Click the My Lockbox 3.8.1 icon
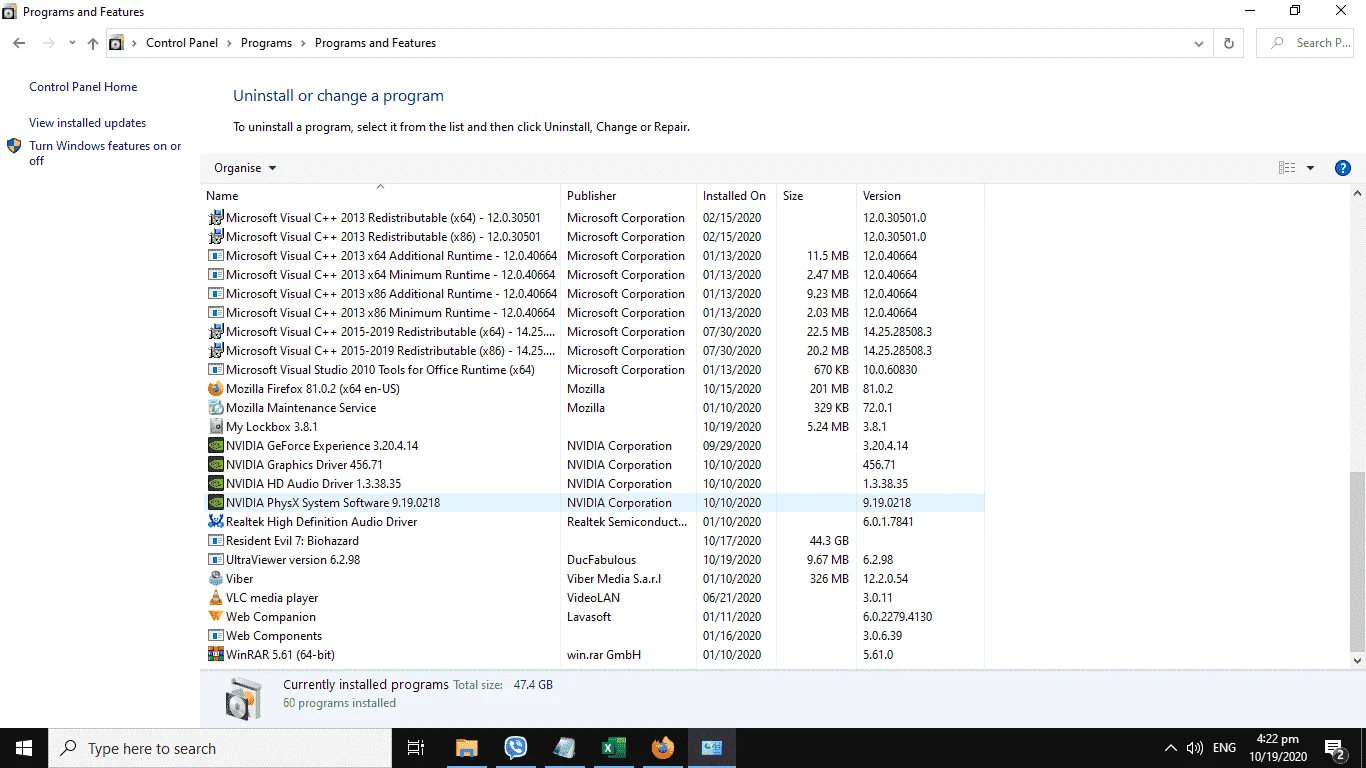Screen dimensions: 1366x768 pyautogui.click(x=215, y=427)
